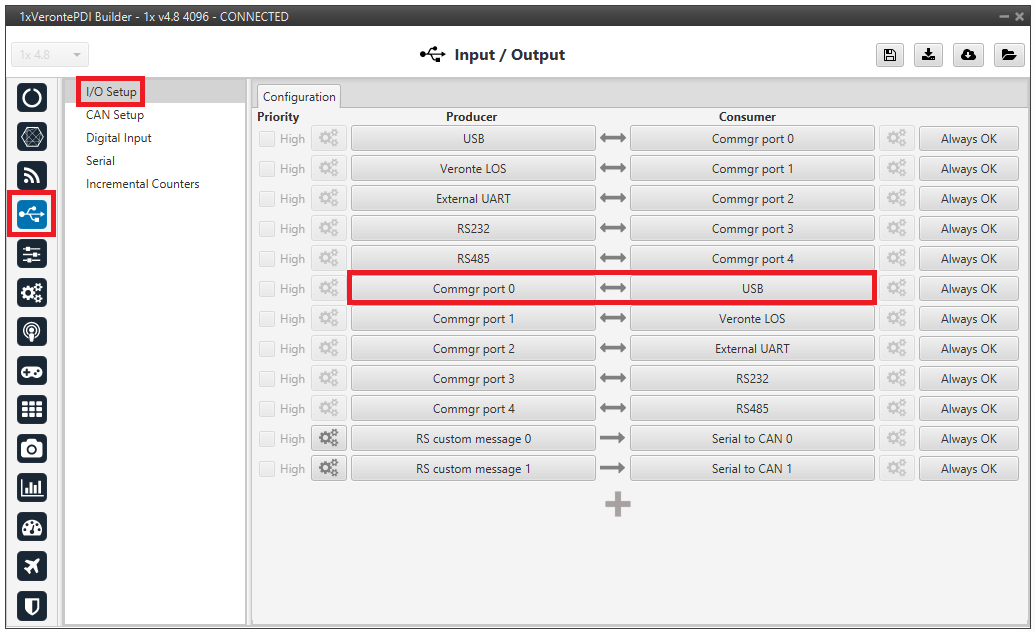Open the 1x 4.8 version dropdown
The width and height of the screenshot is (1035, 632).
click(50, 55)
